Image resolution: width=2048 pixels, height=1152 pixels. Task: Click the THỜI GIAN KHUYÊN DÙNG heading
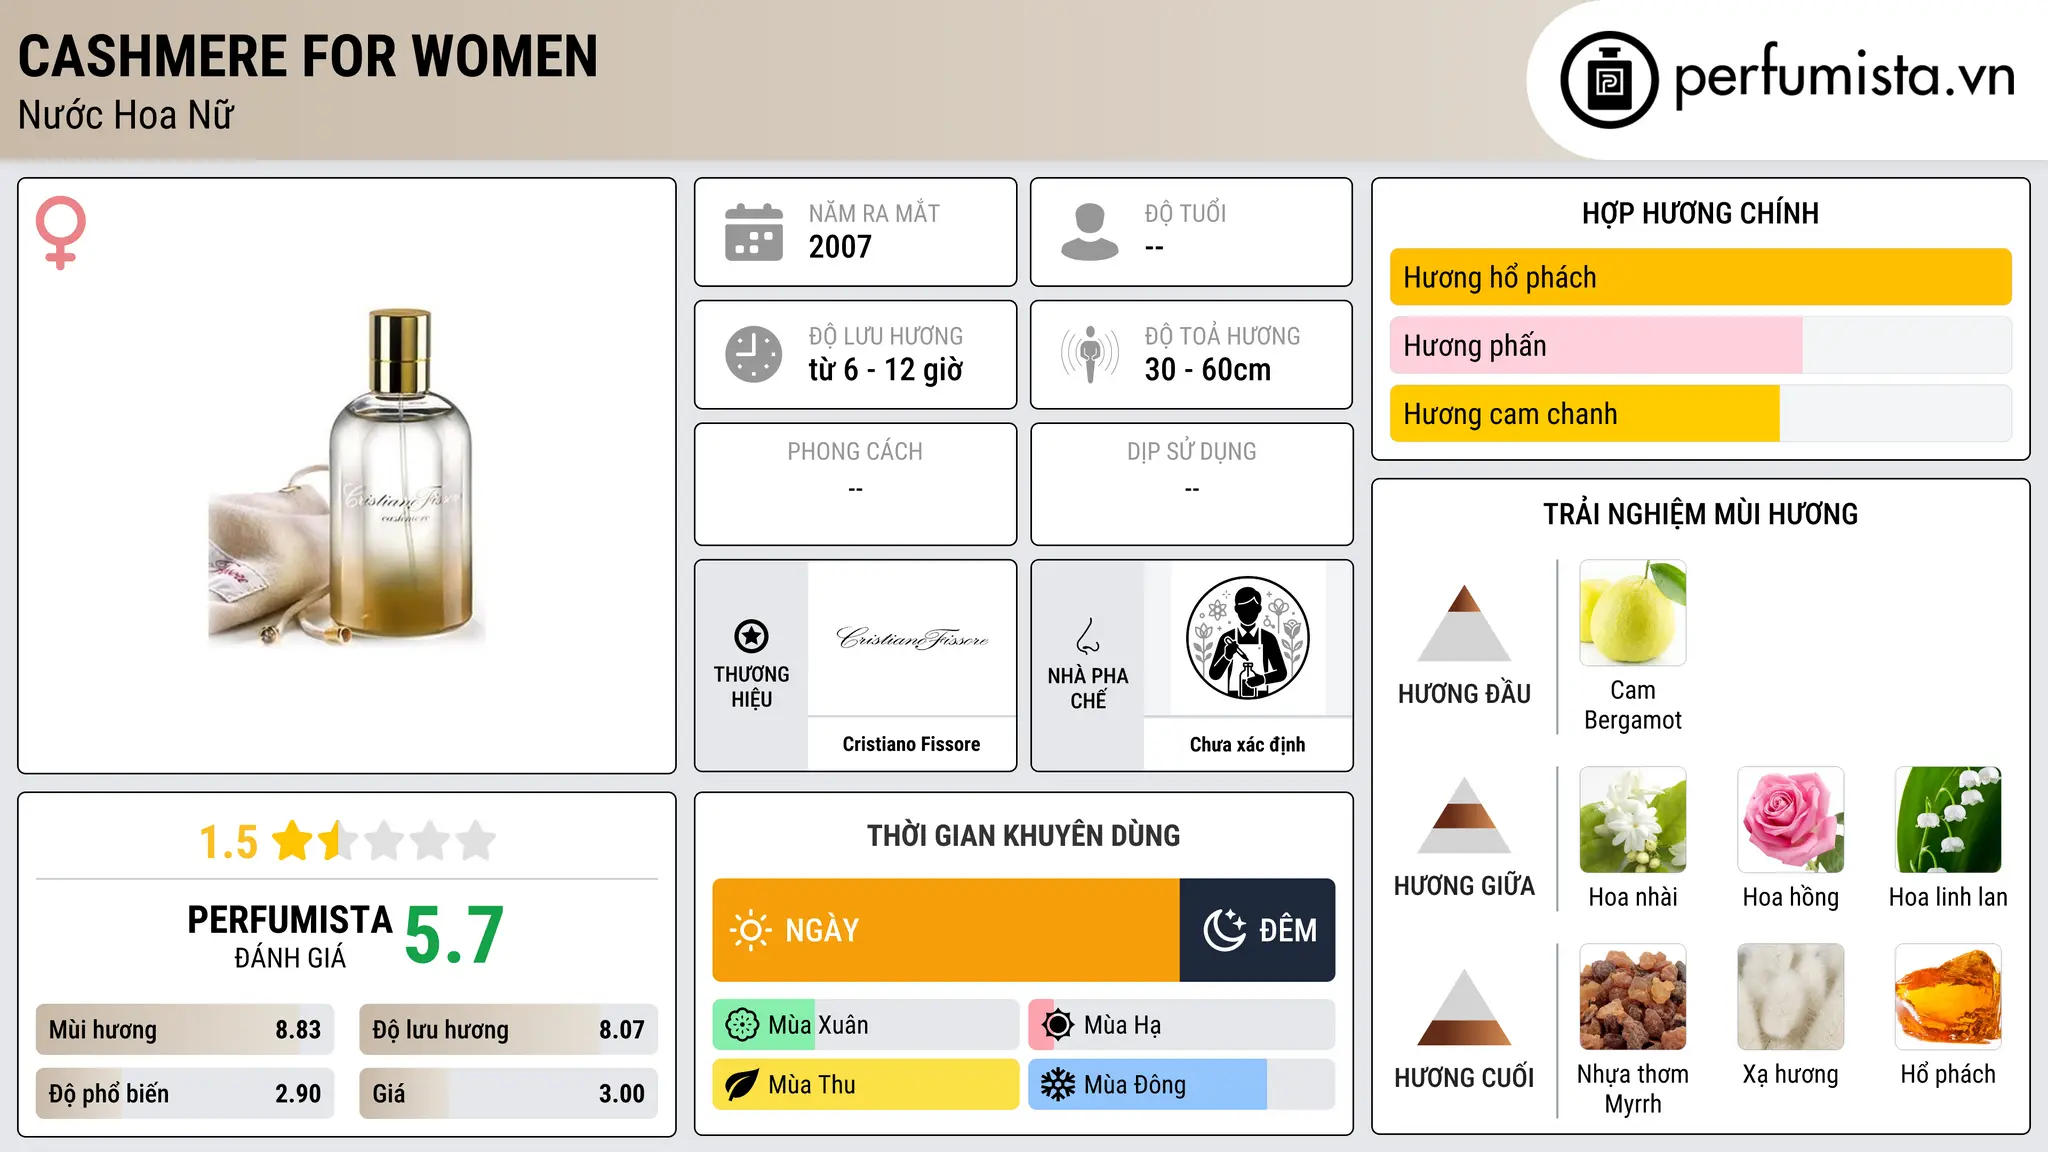point(1024,835)
